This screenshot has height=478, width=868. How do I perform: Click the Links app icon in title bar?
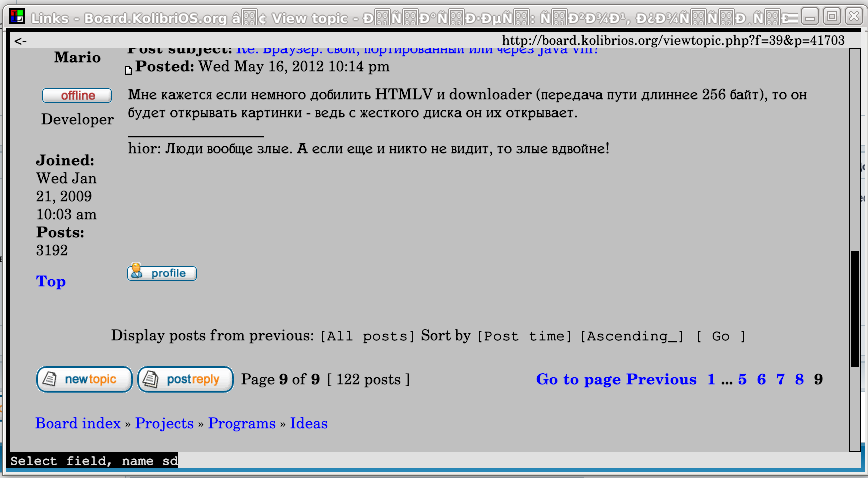[17, 17]
